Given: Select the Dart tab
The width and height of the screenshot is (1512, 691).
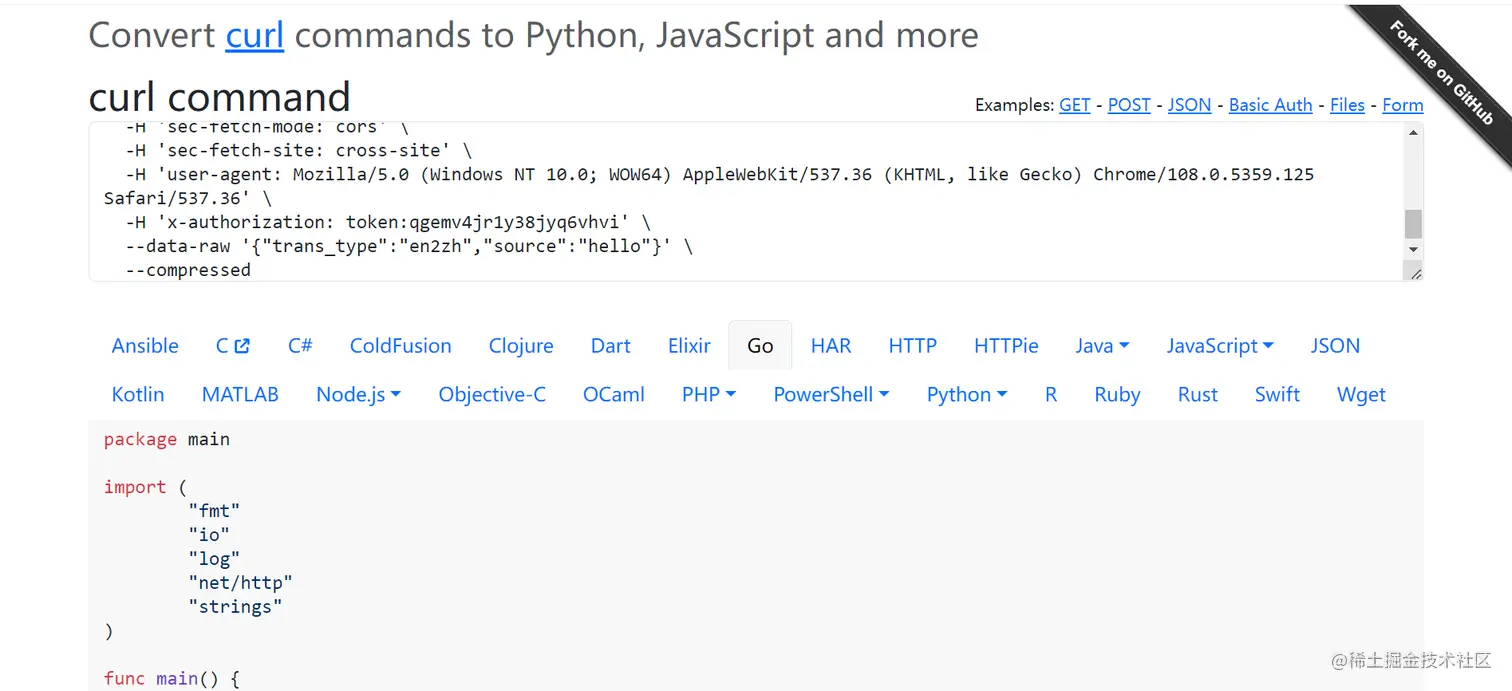Looking at the screenshot, I should click(610, 346).
